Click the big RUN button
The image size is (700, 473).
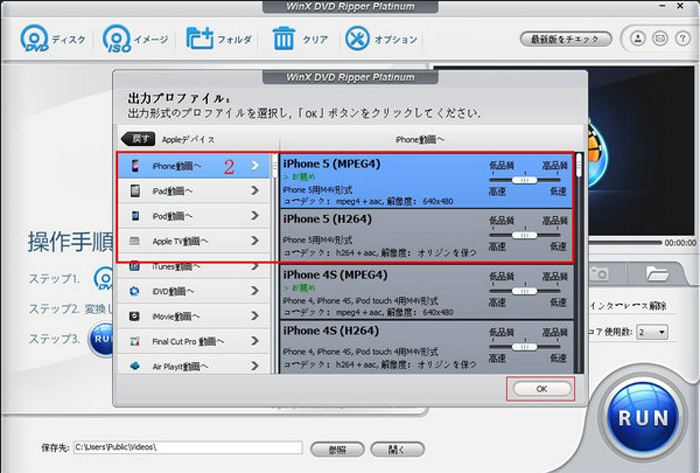tap(643, 418)
